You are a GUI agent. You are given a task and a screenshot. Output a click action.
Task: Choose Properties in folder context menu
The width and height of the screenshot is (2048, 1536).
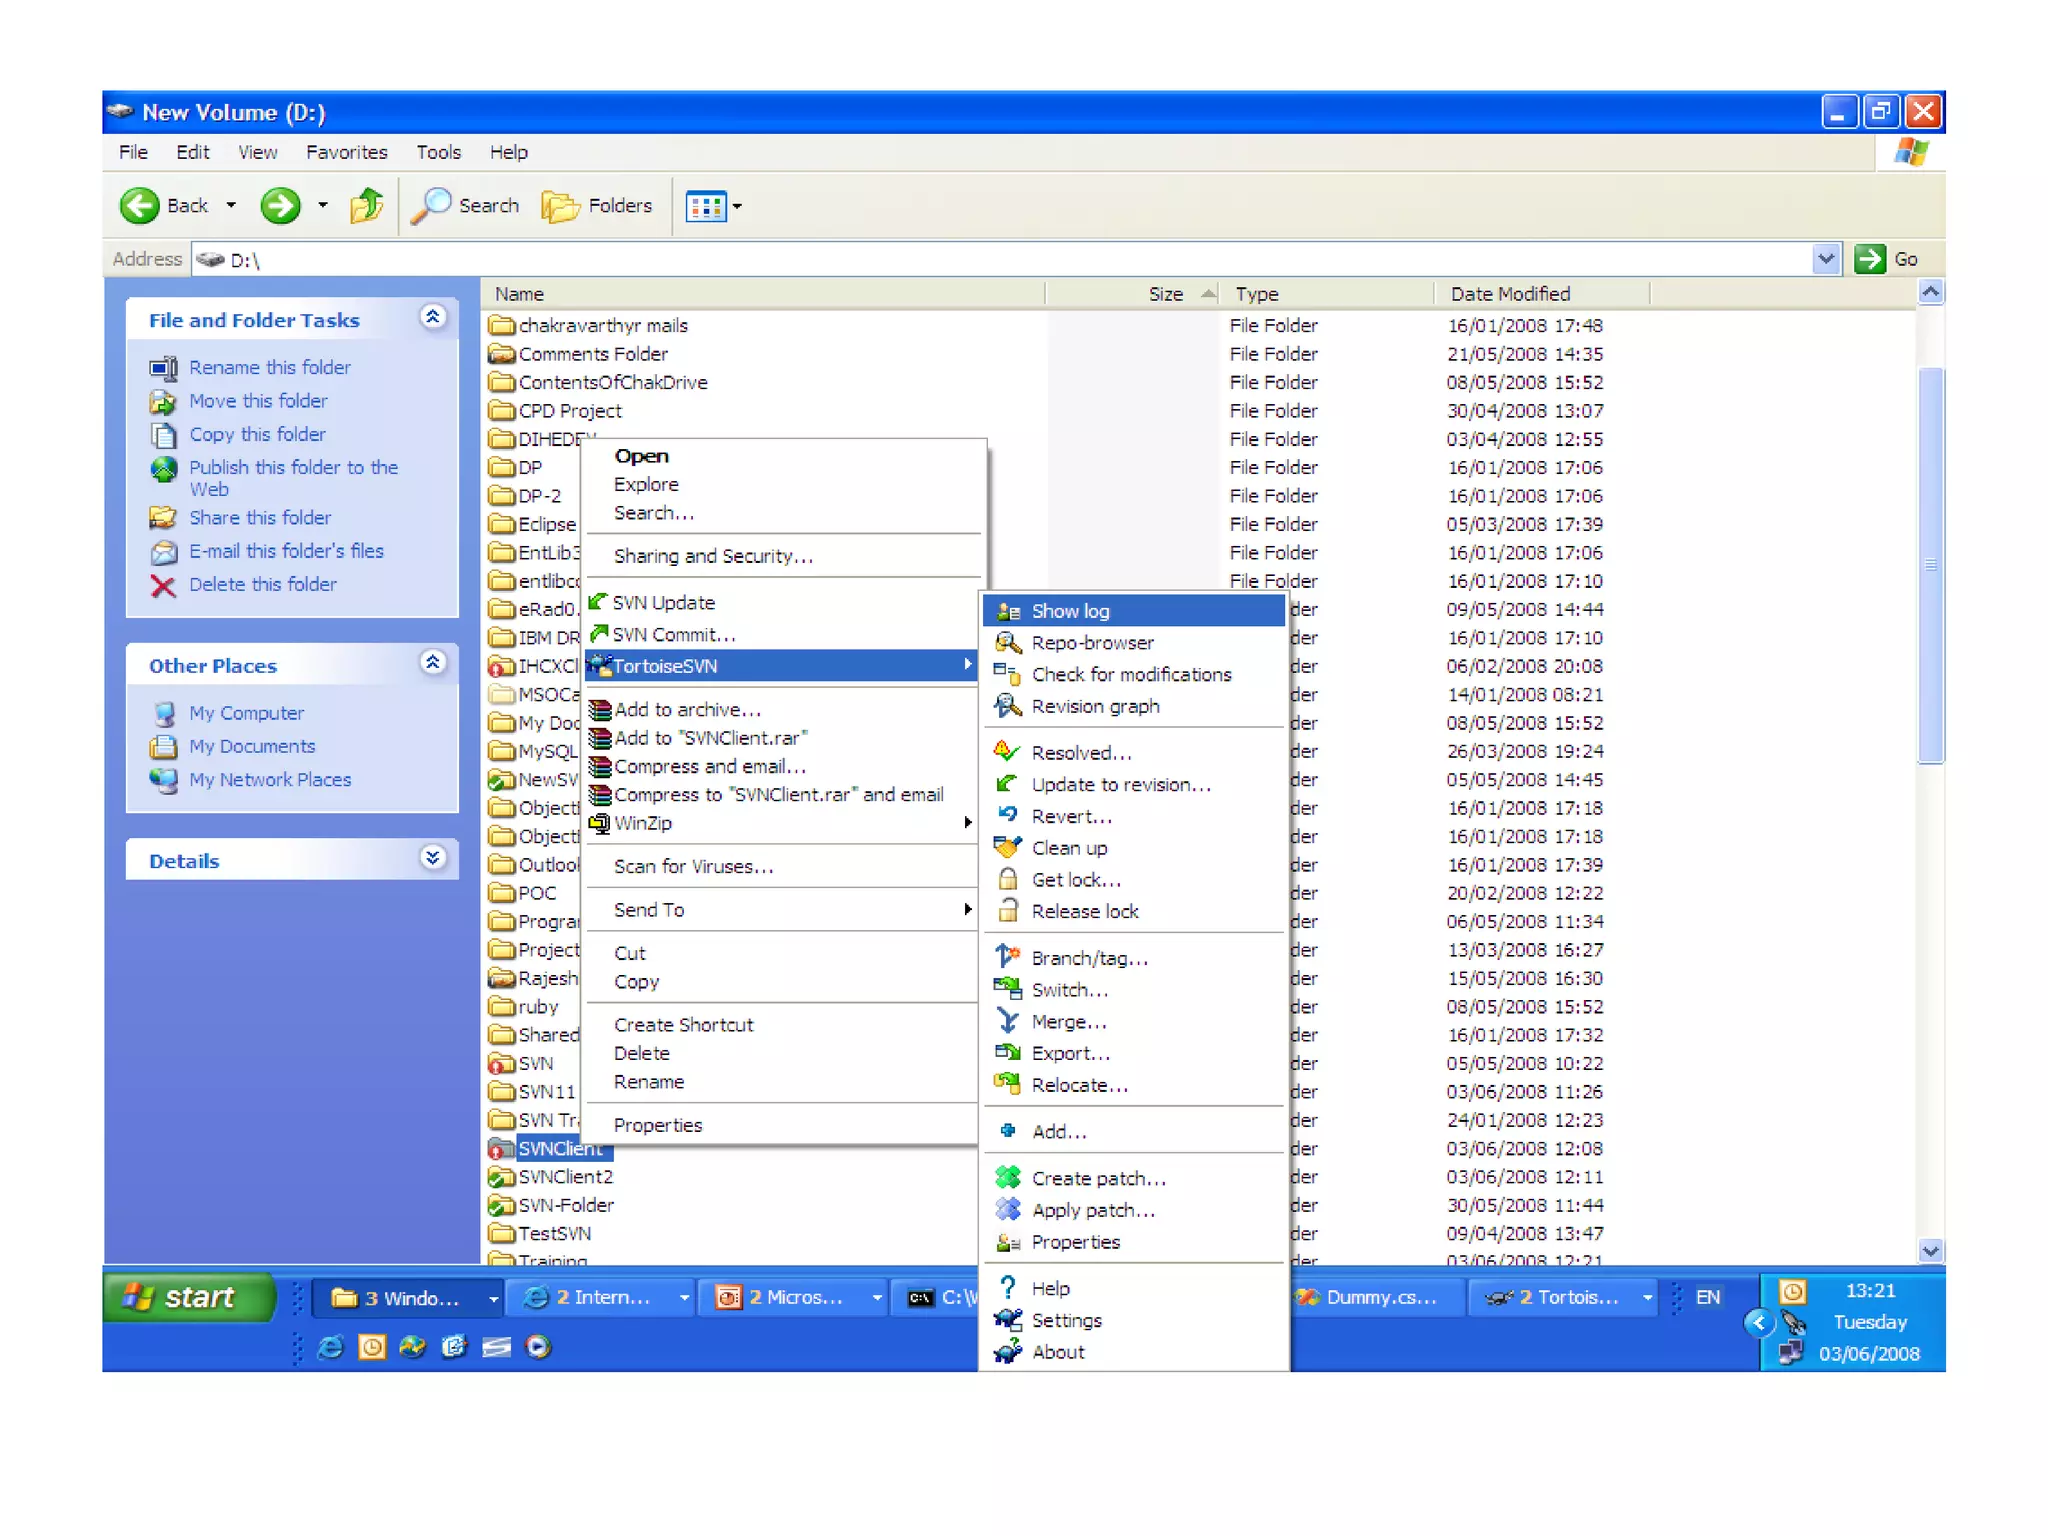[x=657, y=1125]
